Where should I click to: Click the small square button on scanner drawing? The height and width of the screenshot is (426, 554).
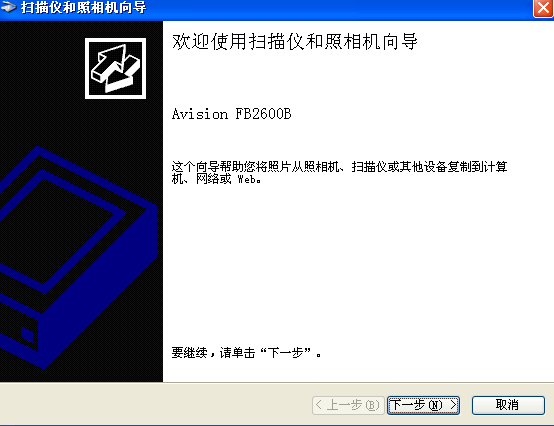[27, 334]
